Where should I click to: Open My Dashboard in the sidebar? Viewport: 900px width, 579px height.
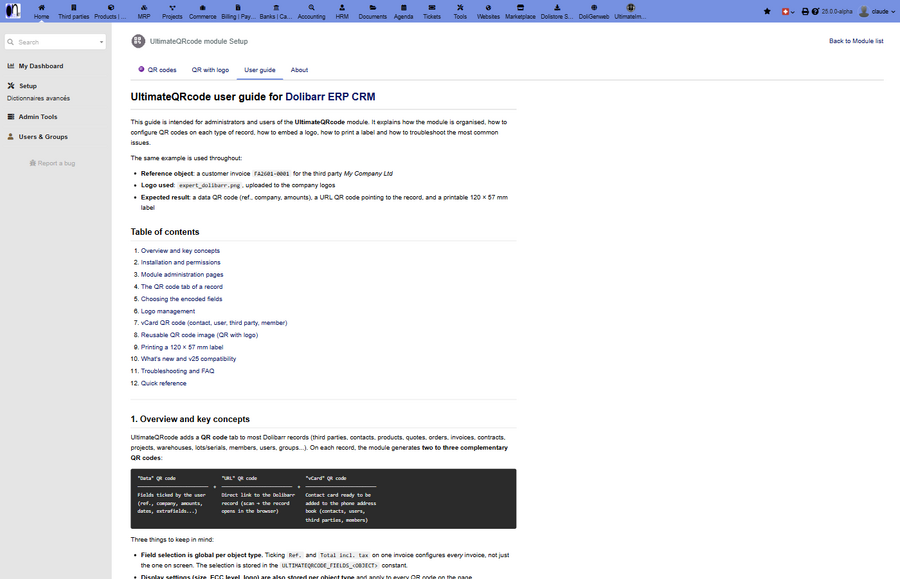[41, 66]
